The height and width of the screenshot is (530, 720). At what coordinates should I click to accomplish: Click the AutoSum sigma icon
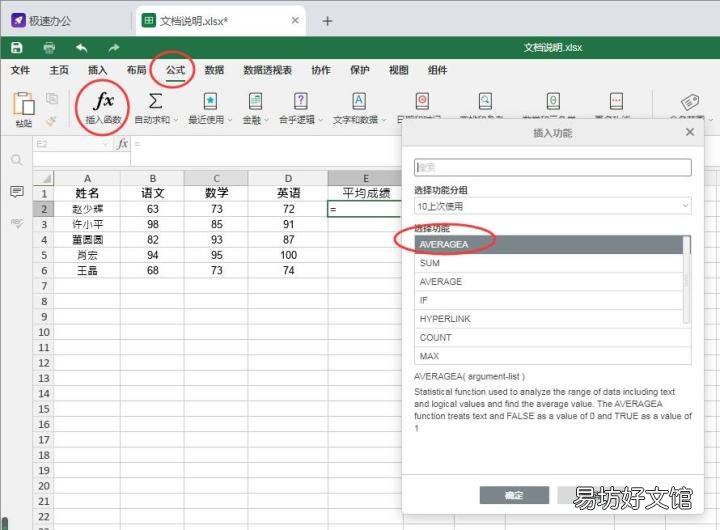[x=155, y=101]
